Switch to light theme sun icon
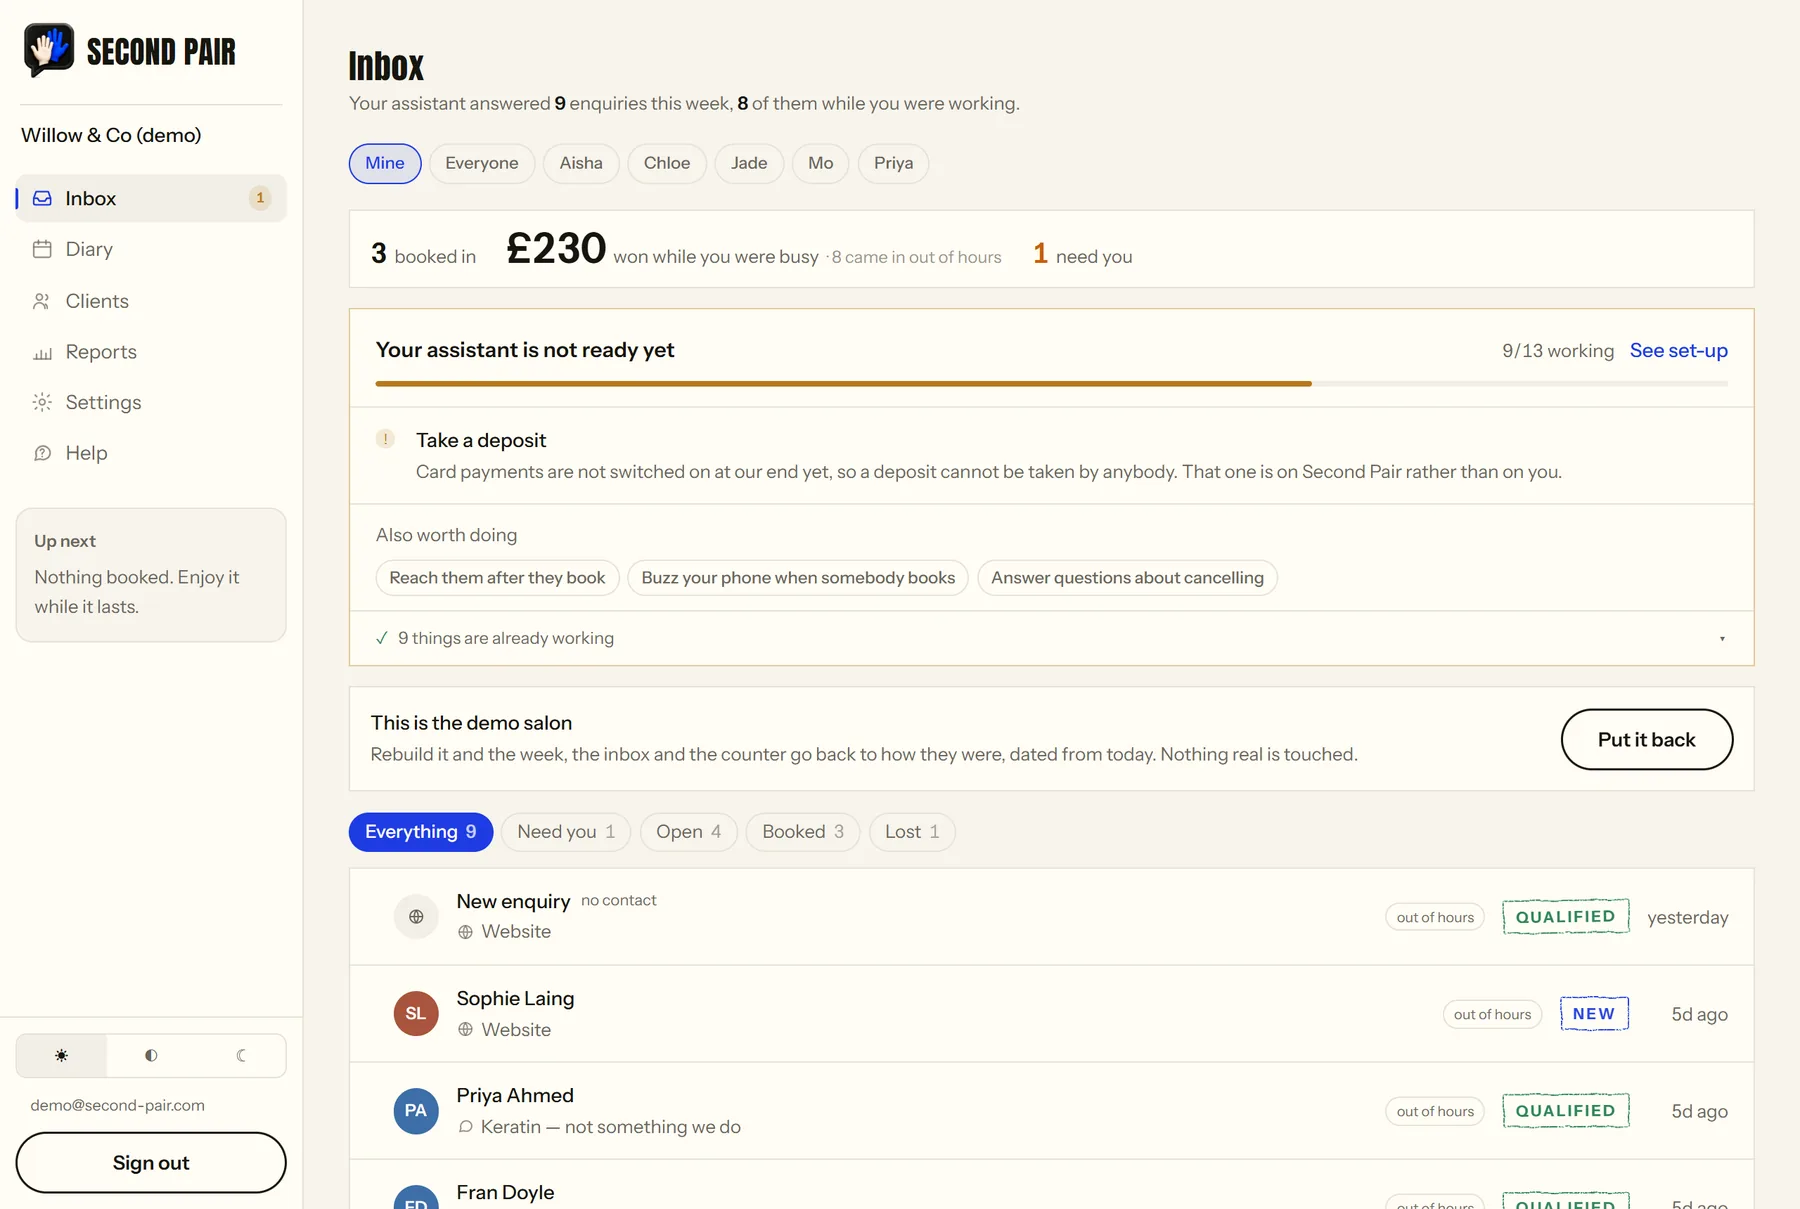 click(62, 1055)
